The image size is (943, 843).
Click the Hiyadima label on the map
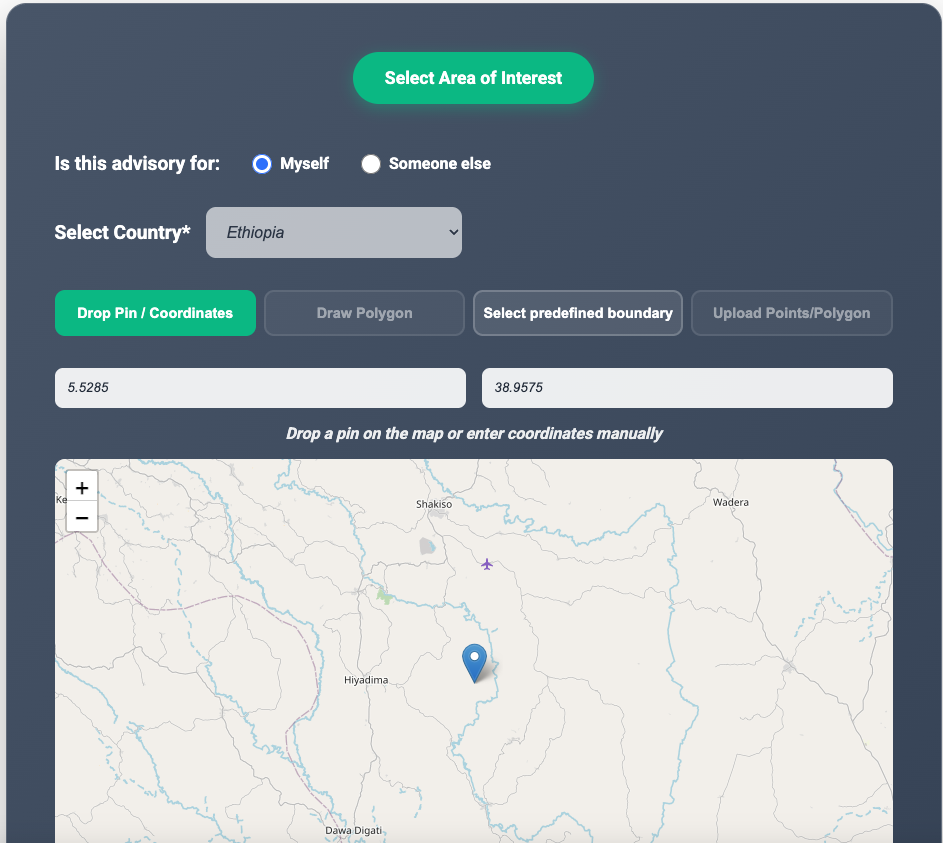(x=365, y=680)
